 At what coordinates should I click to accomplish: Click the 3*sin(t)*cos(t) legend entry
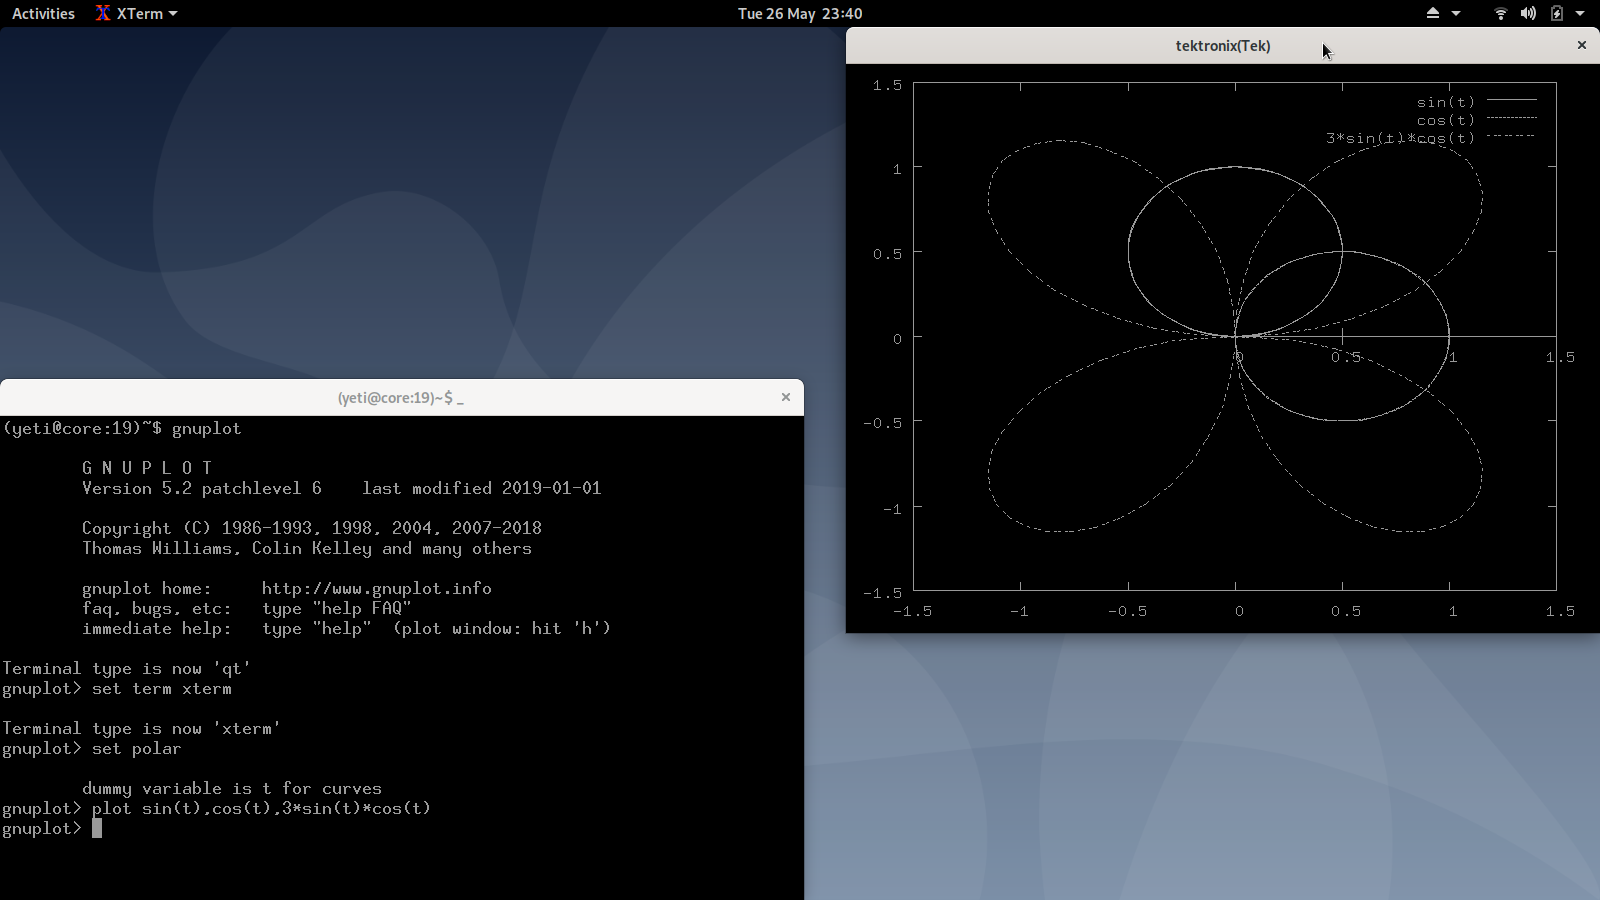(1400, 138)
